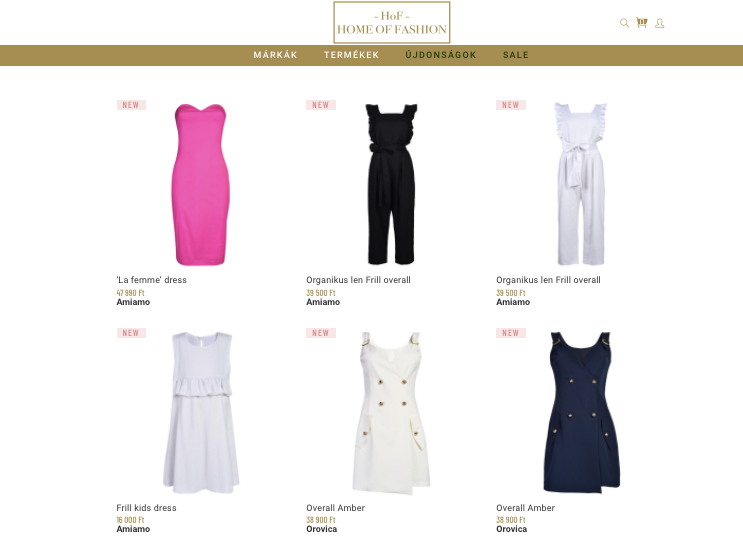Open the TERMÉKEK menu
Screen dimensions: 743x549
pos(352,55)
